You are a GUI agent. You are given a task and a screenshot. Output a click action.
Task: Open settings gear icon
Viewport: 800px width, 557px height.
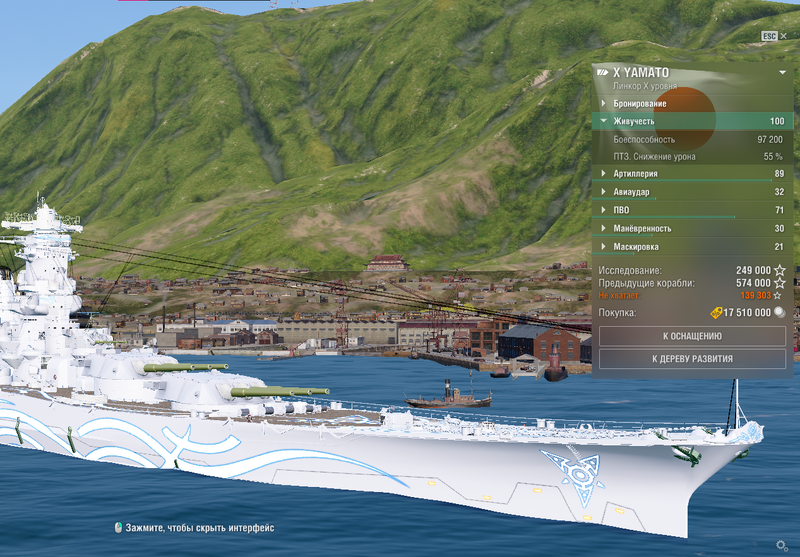click(782, 546)
